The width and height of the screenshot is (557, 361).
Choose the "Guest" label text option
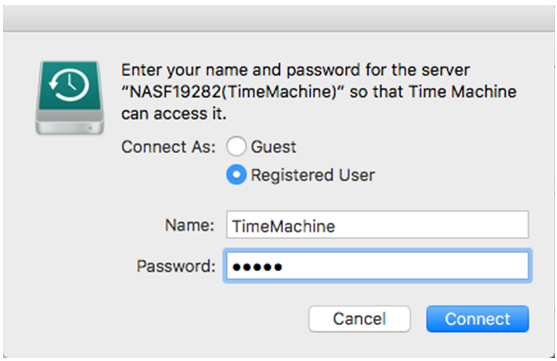point(274,147)
